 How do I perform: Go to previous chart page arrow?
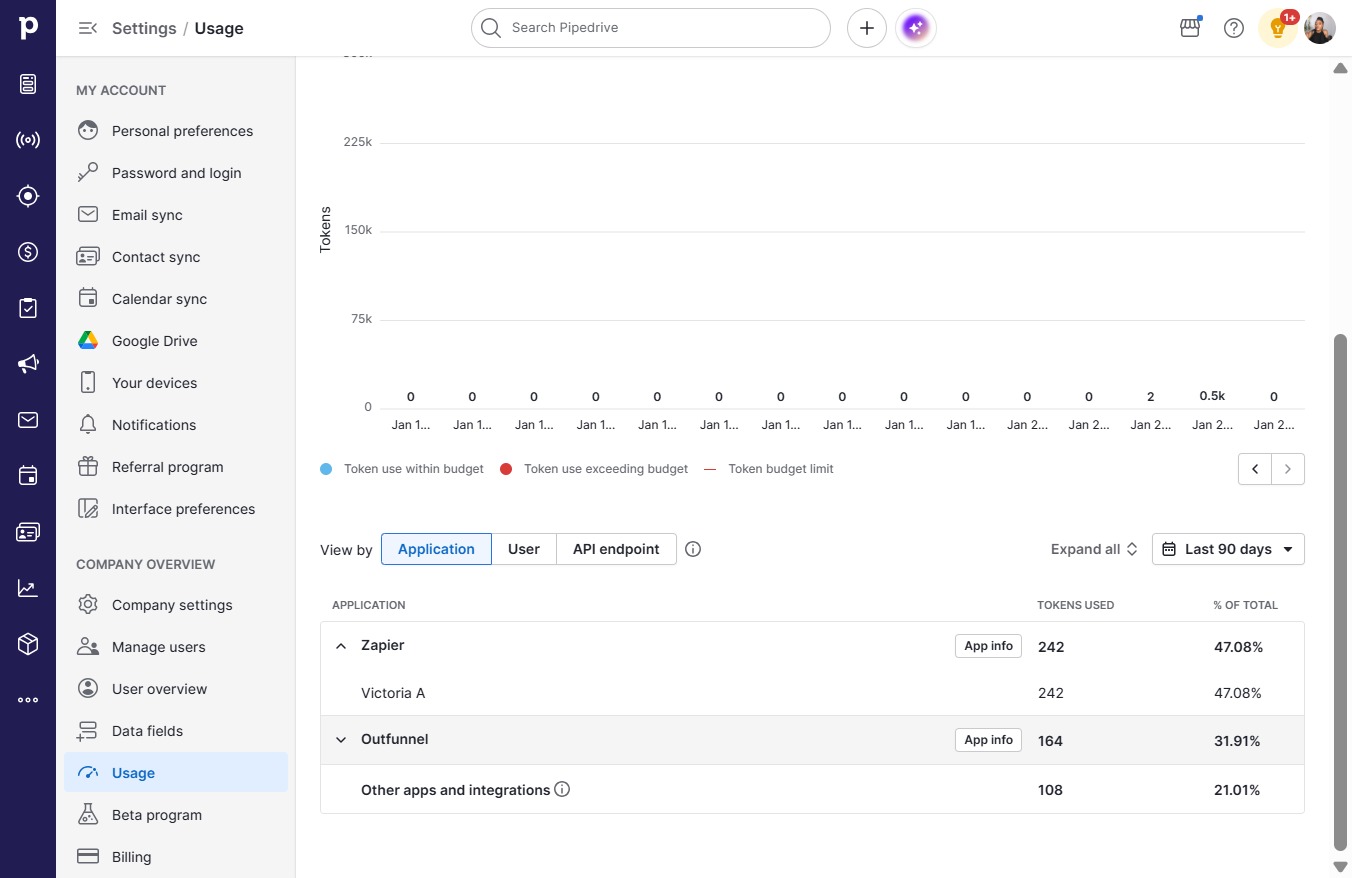tap(1254, 469)
